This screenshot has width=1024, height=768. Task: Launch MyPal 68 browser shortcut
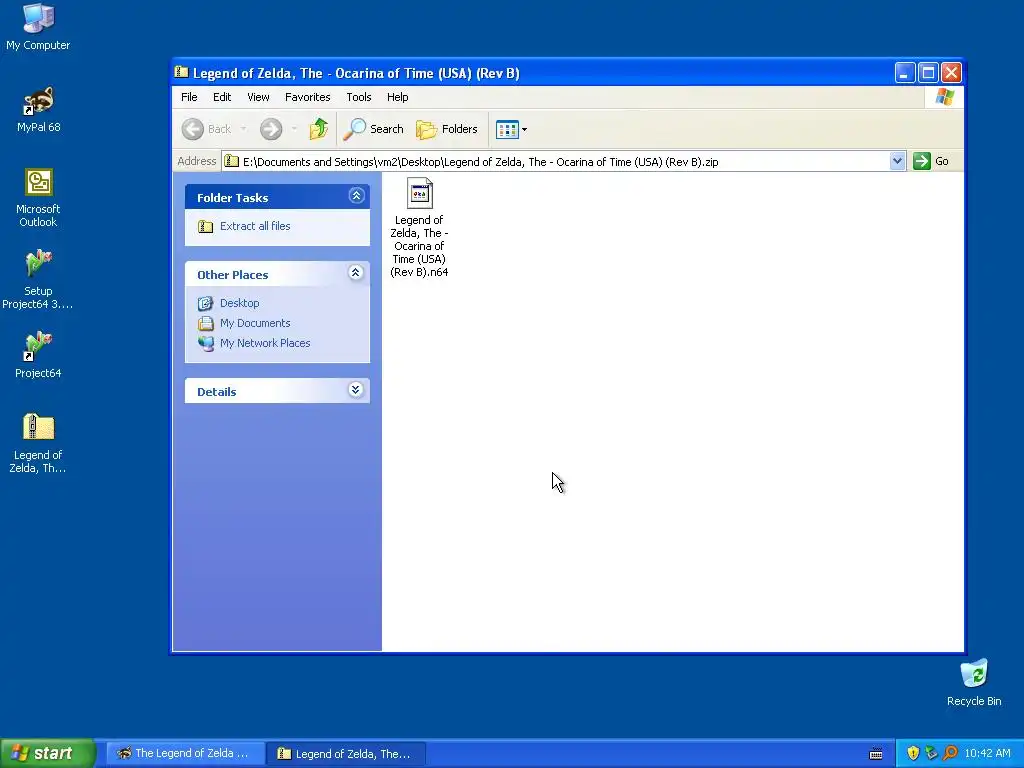pos(38,109)
